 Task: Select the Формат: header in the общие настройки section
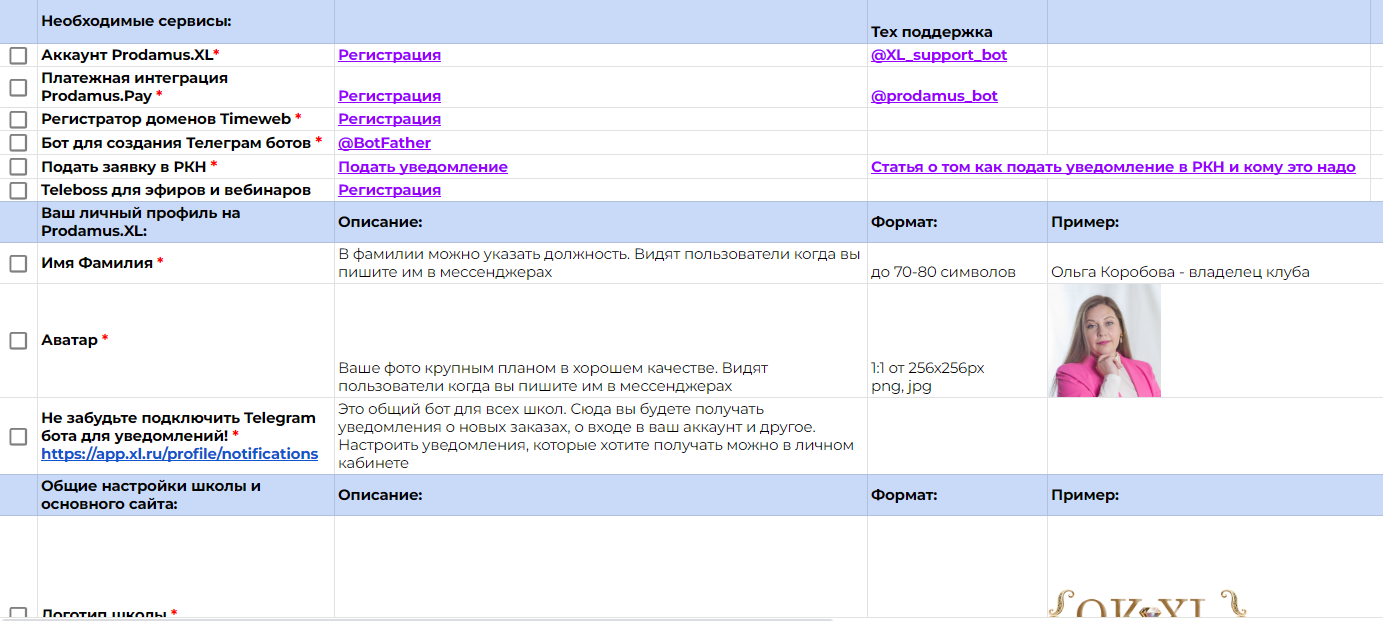point(957,495)
